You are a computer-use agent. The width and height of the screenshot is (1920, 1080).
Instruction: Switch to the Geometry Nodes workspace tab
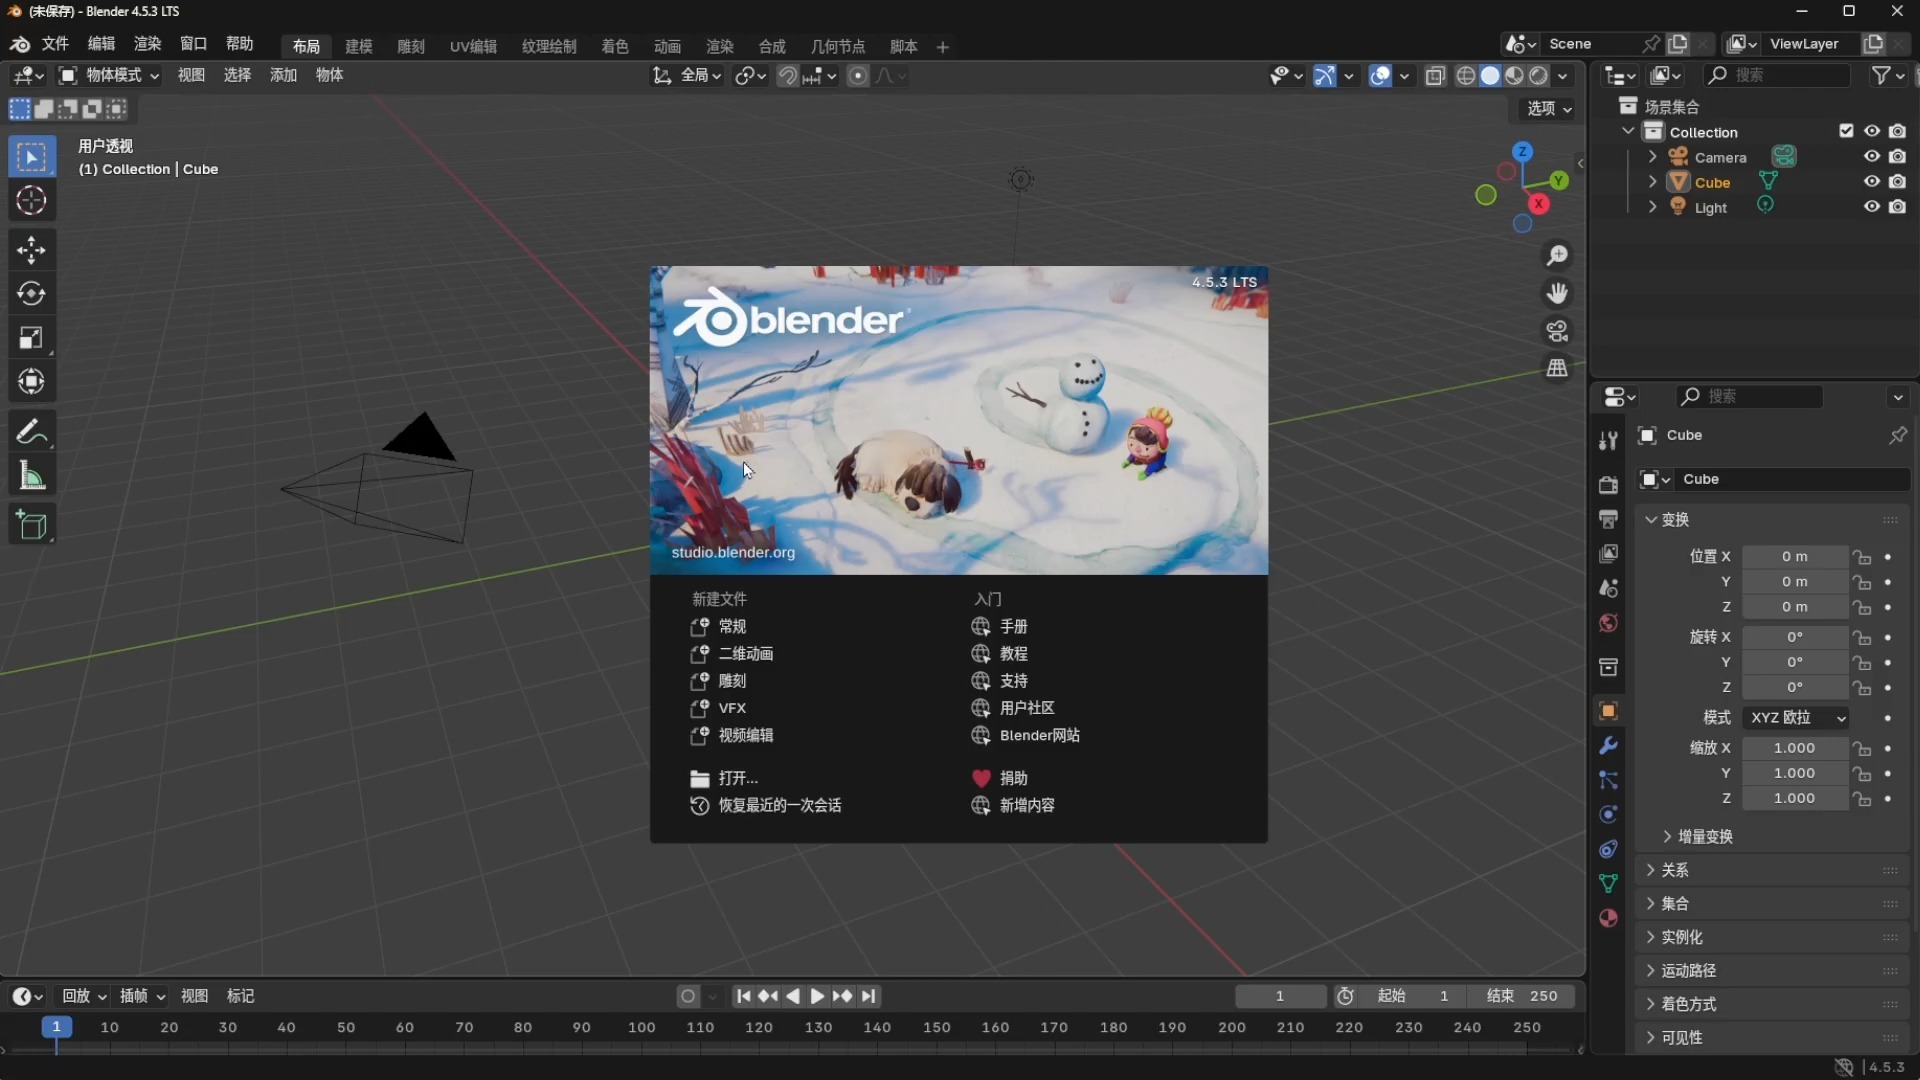tap(838, 47)
